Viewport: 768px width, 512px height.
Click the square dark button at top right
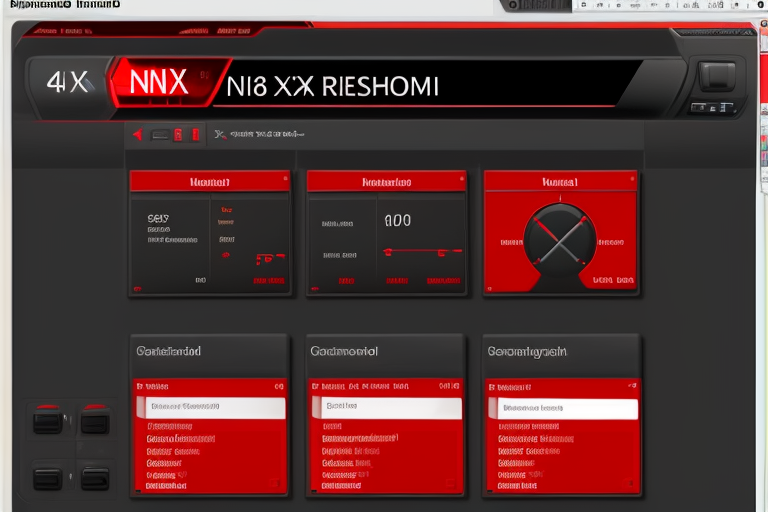pyautogui.click(x=715, y=78)
